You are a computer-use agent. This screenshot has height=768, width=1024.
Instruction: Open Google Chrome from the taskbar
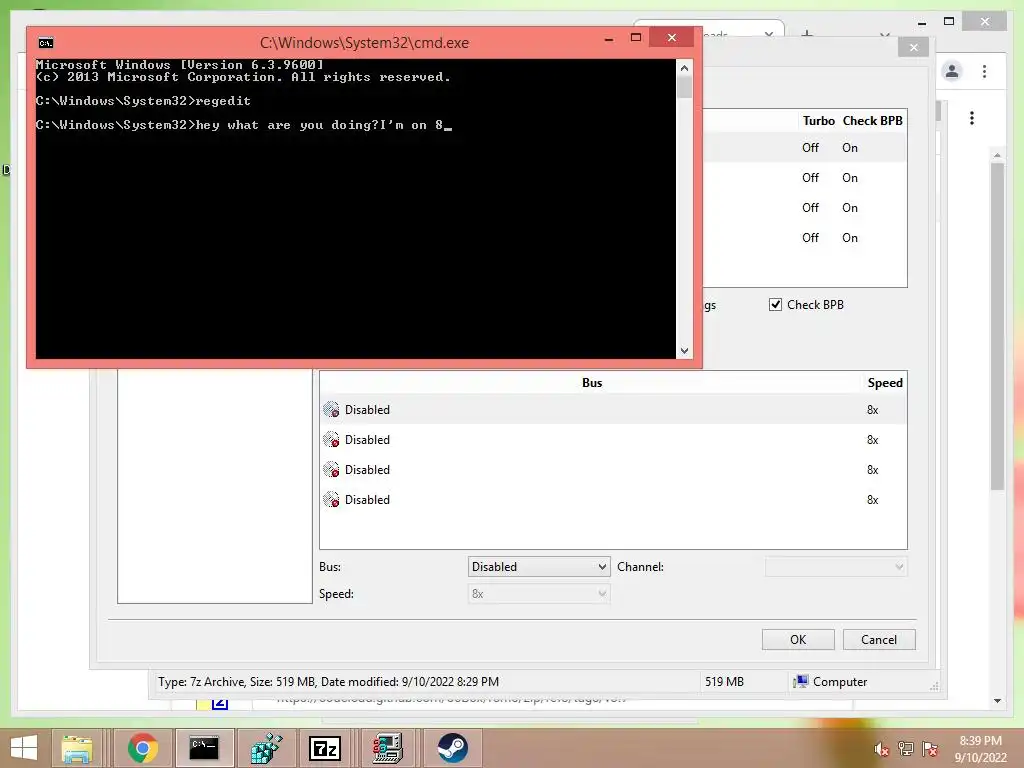(x=142, y=748)
